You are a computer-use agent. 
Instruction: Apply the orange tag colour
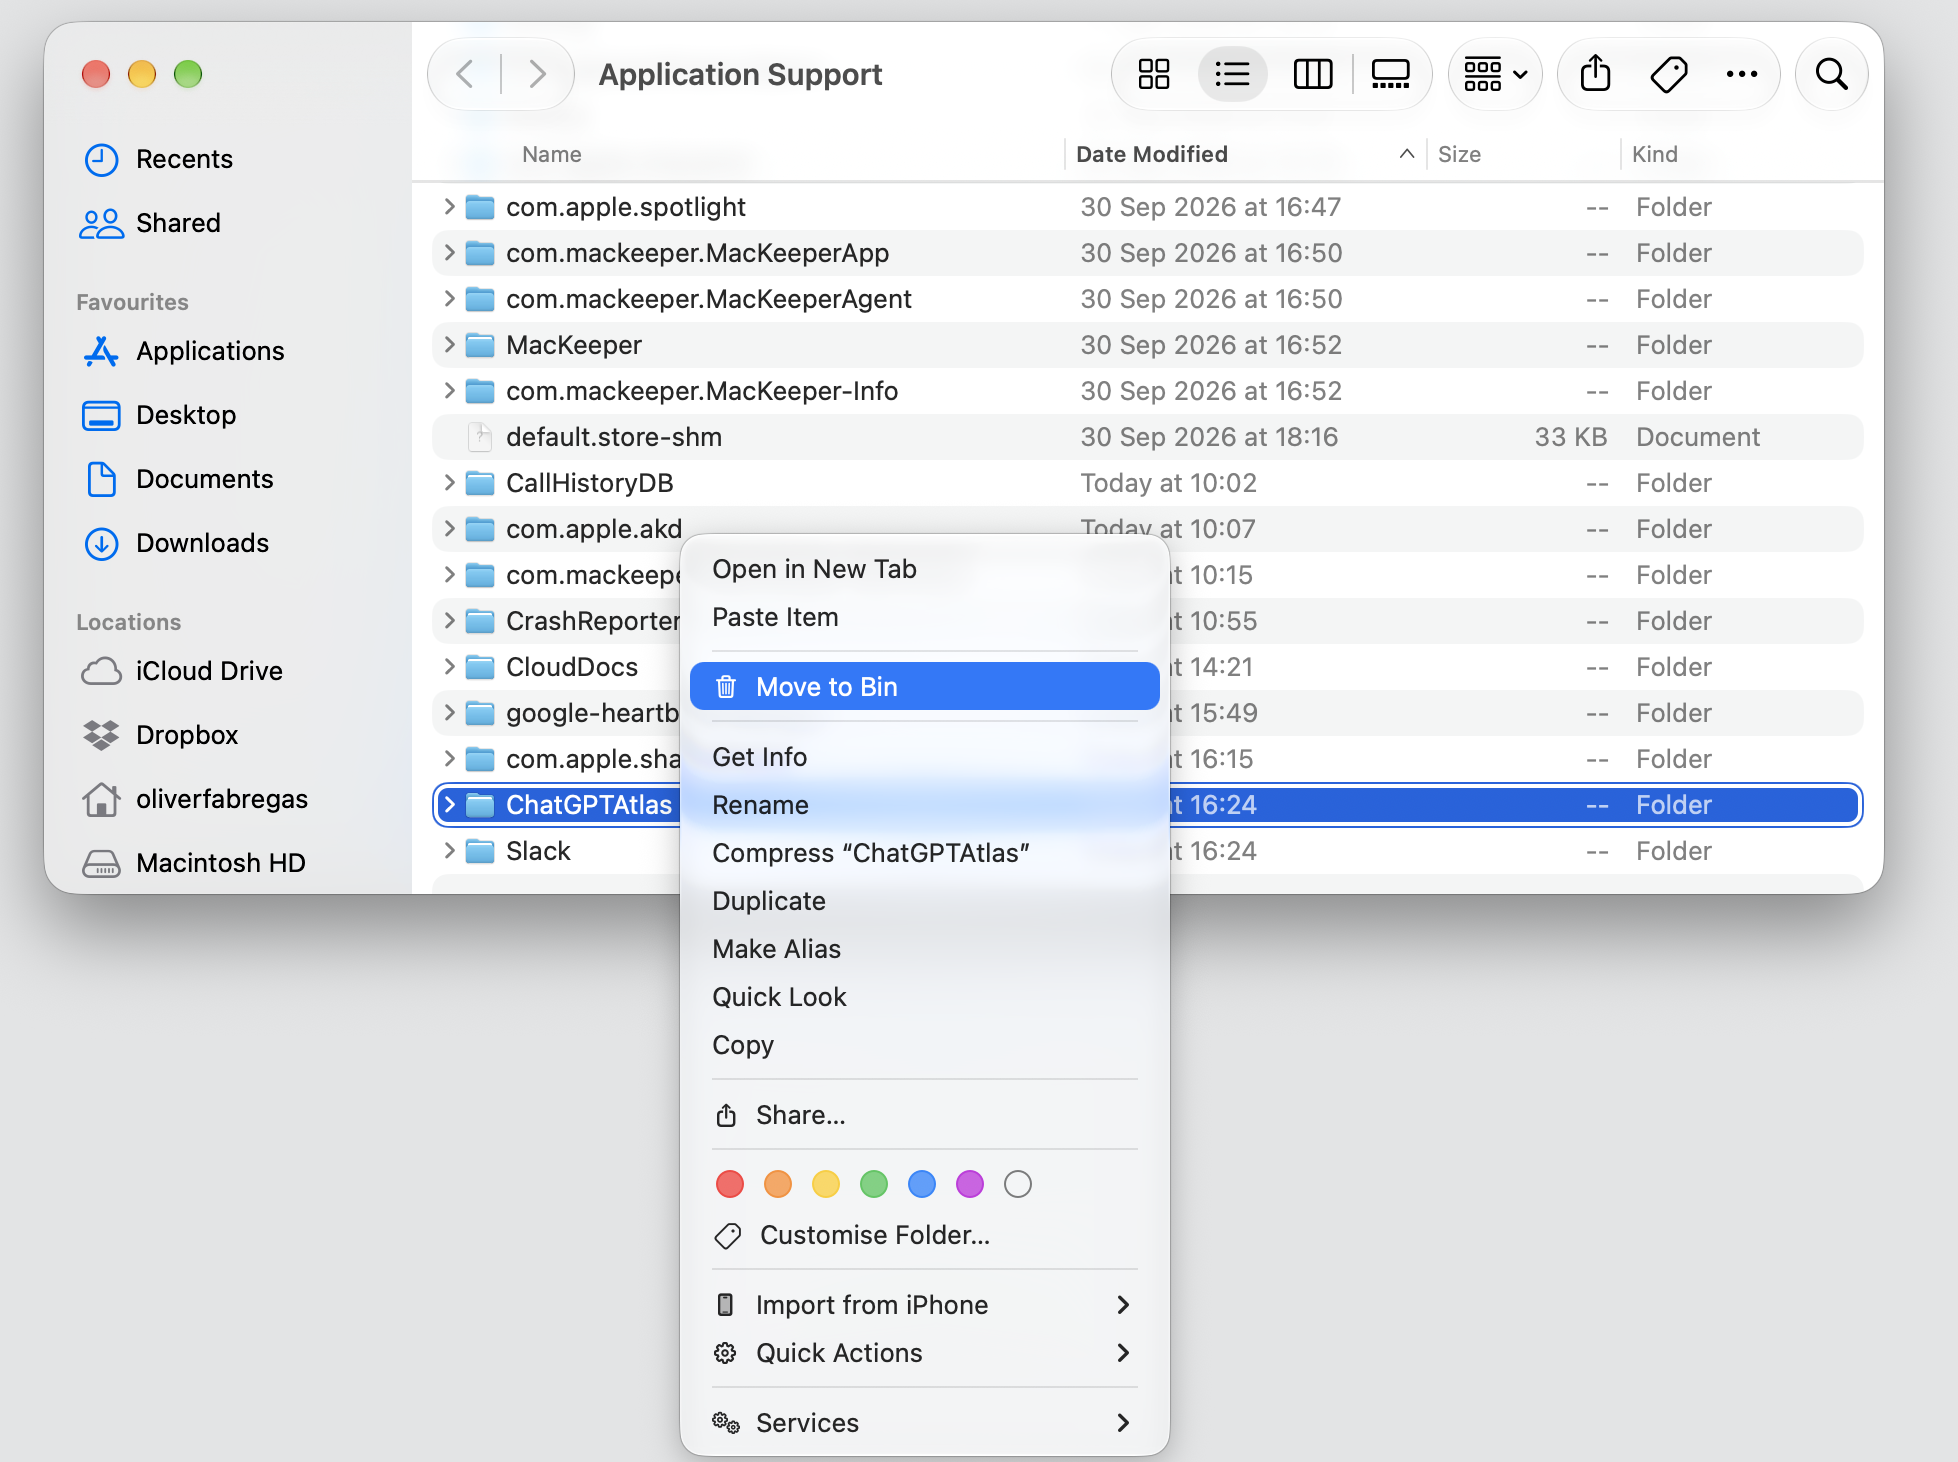pyautogui.click(x=778, y=1184)
